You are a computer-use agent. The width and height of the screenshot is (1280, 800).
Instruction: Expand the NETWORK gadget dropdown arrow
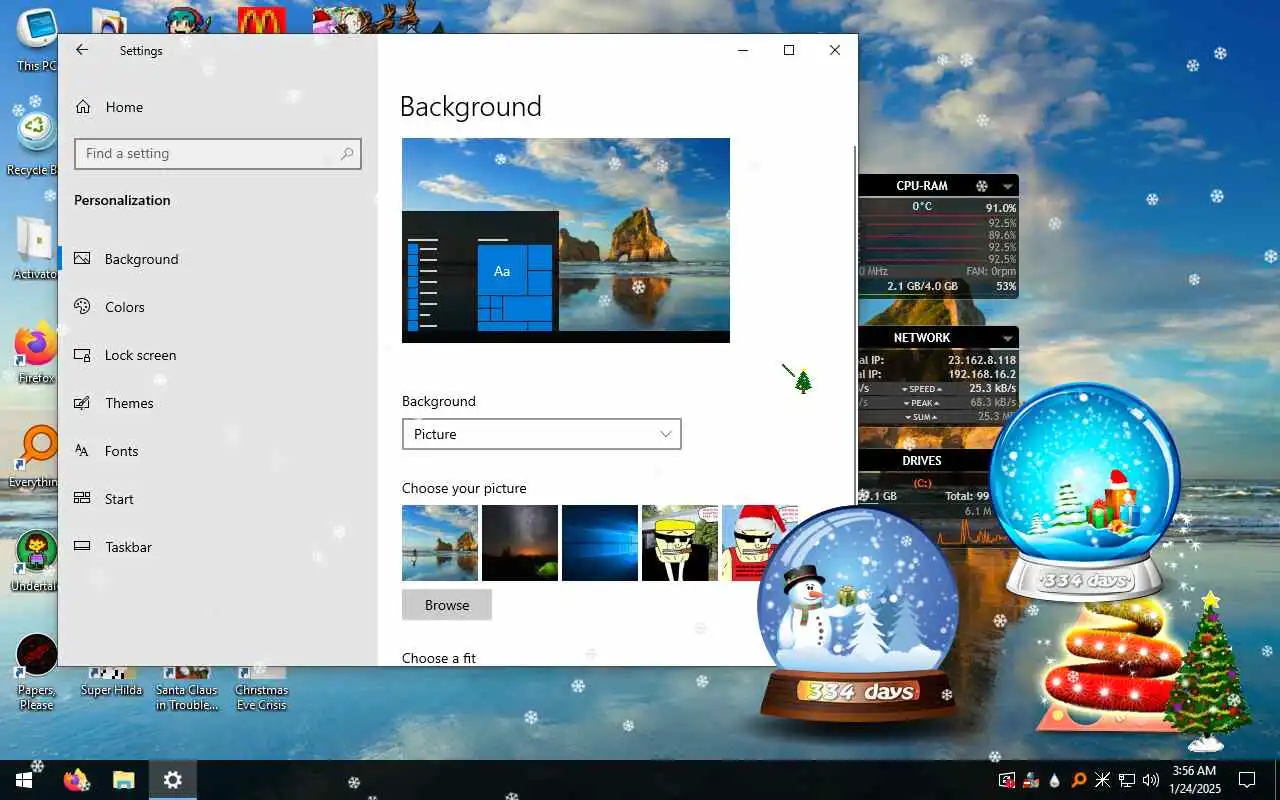[x=1008, y=338]
